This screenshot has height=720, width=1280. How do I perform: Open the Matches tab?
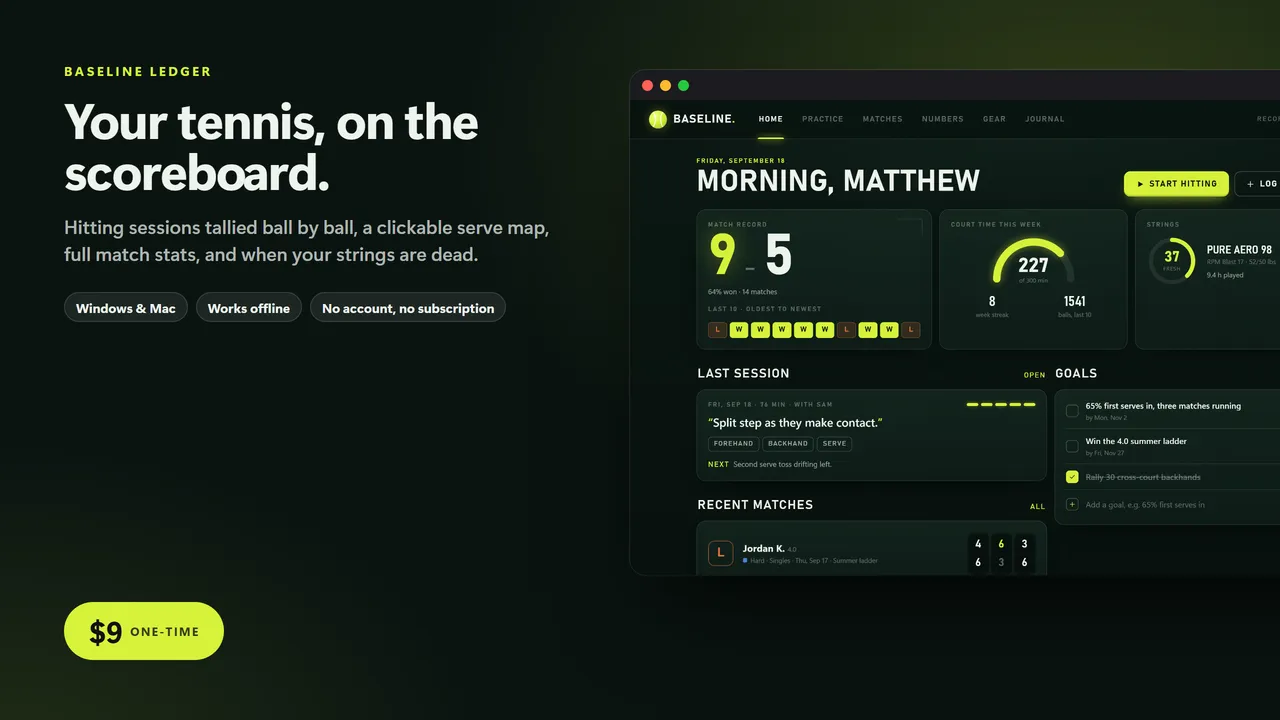(x=882, y=119)
